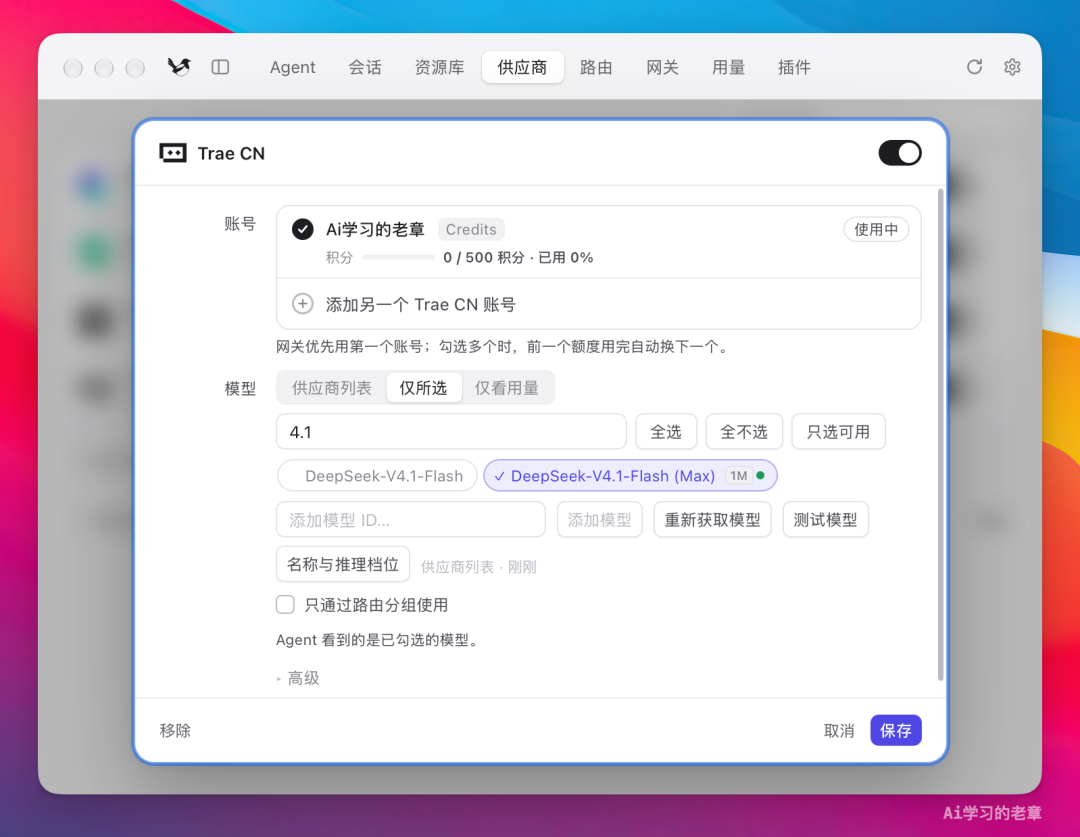
Task: Click the 只选可用 button
Action: [838, 432]
